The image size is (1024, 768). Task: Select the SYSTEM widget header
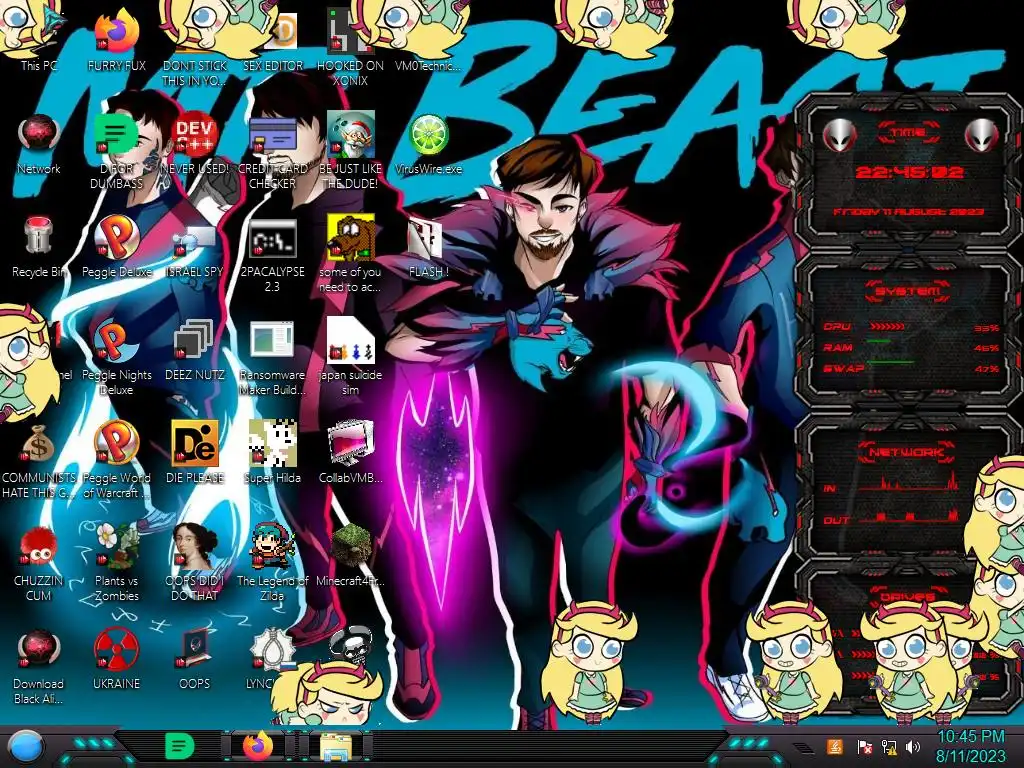908,291
